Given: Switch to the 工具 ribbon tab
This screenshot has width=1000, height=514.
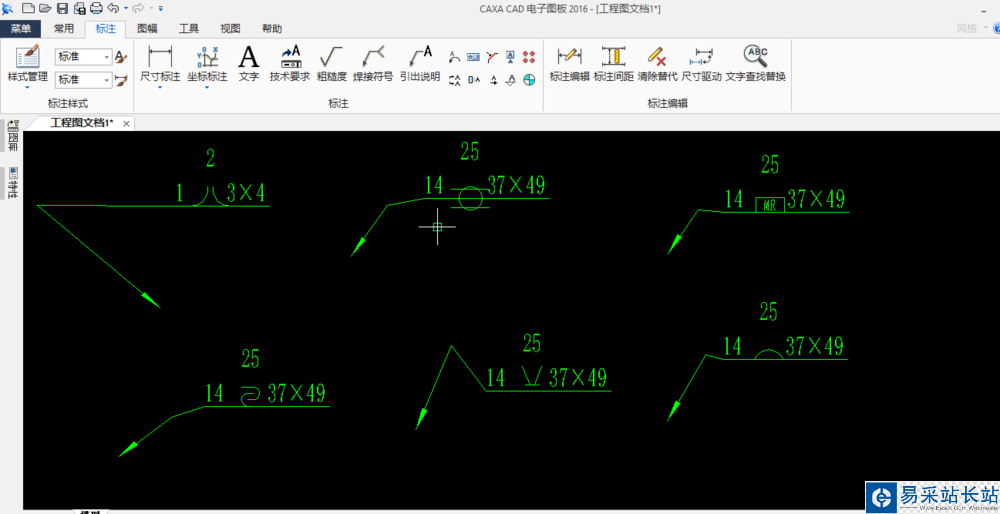Looking at the screenshot, I should tap(189, 29).
